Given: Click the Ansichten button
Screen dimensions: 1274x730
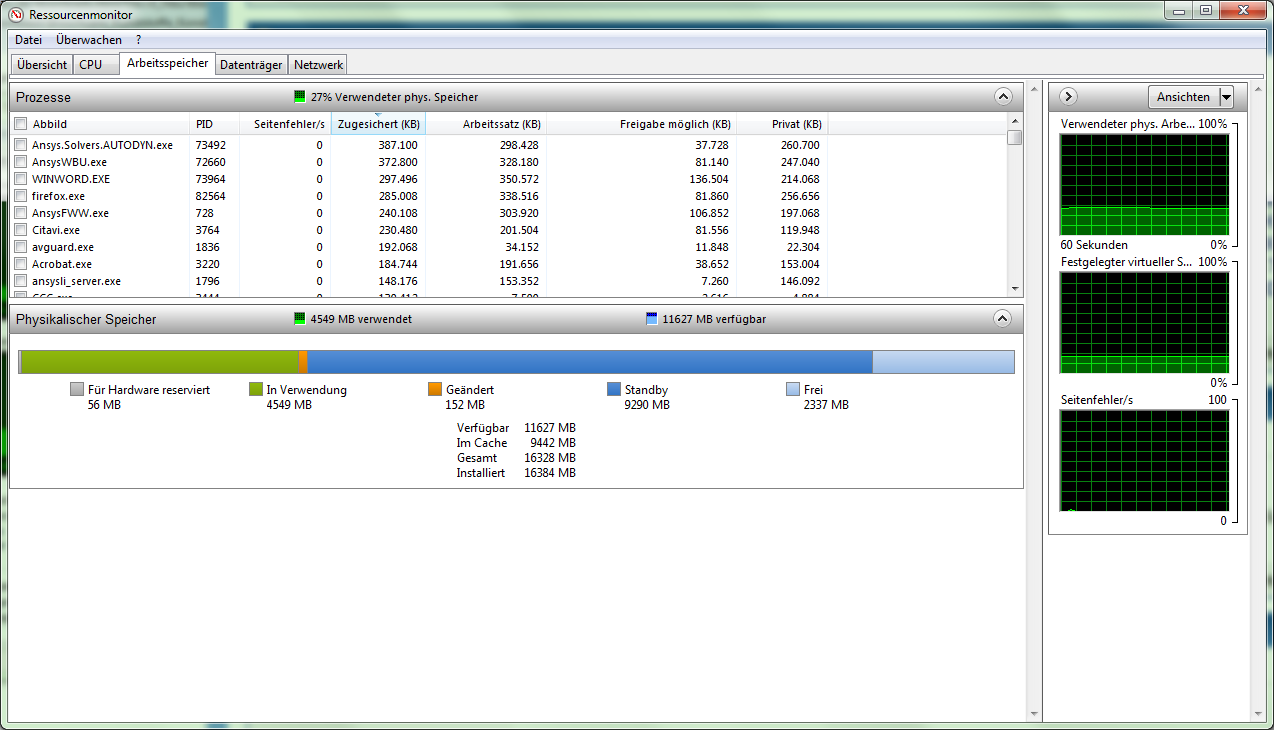Looking at the screenshot, I should click(1183, 97).
